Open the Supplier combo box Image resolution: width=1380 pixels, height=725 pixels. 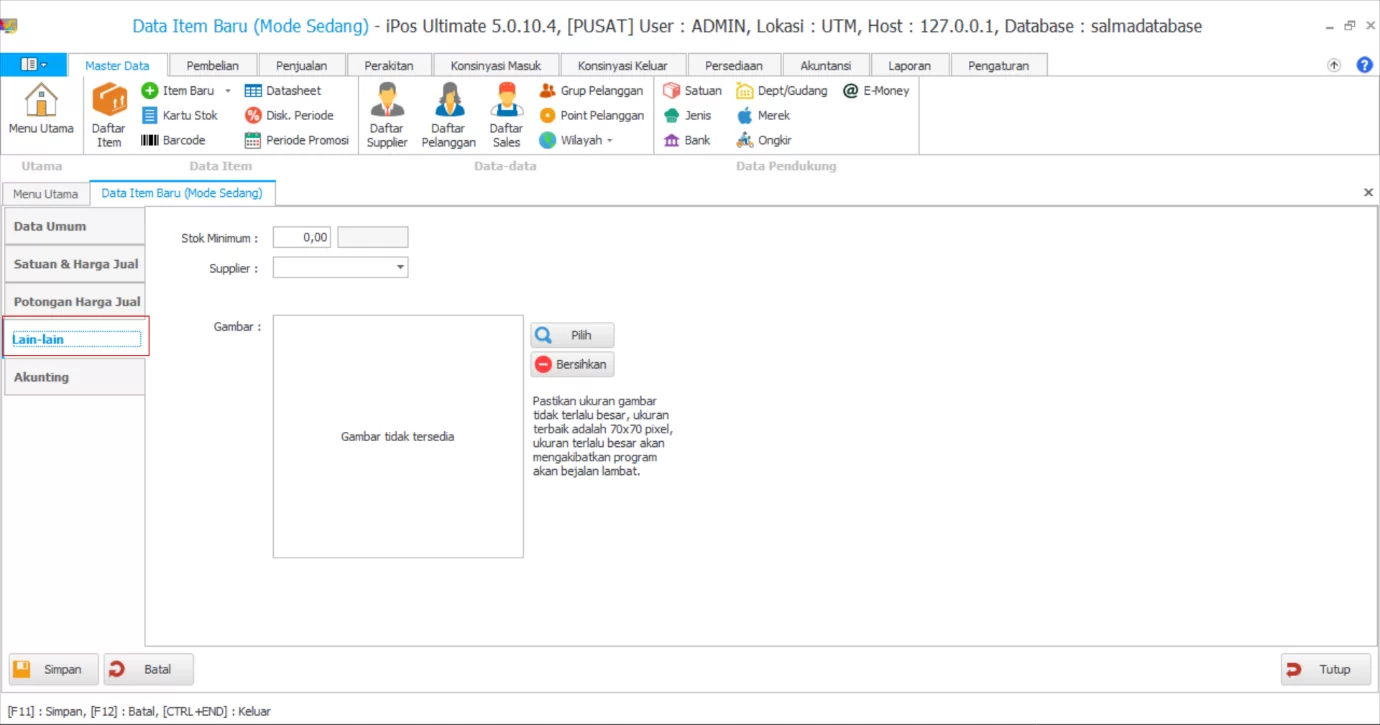[341, 267]
